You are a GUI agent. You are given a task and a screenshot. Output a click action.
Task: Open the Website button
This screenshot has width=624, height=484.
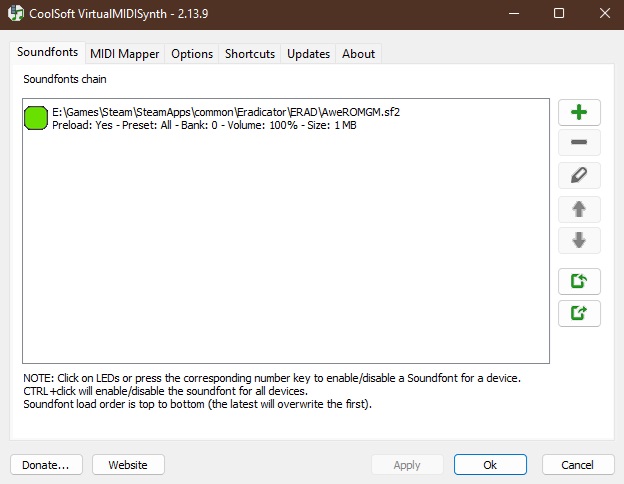pyautogui.click(x=128, y=464)
